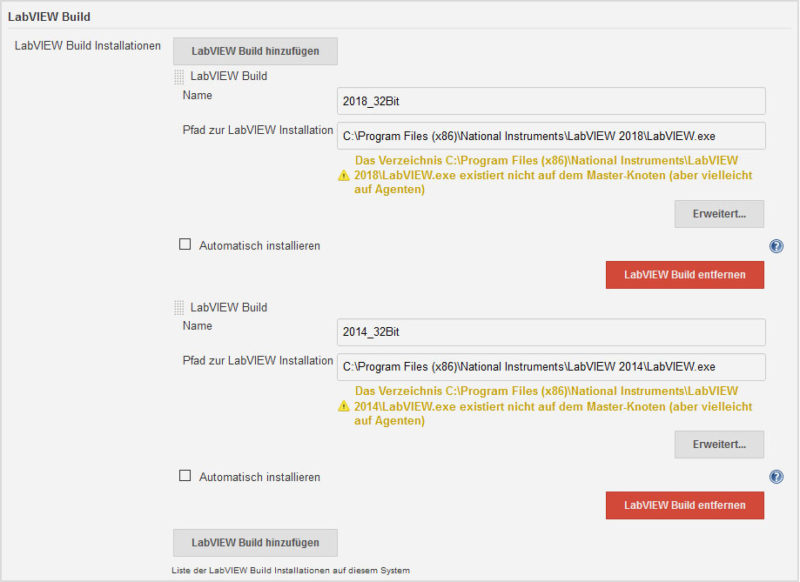Enable Automatisch installieren for the 2018_32Bit build
The height and width of the screenshot is (582, 800).
(185, 245)
